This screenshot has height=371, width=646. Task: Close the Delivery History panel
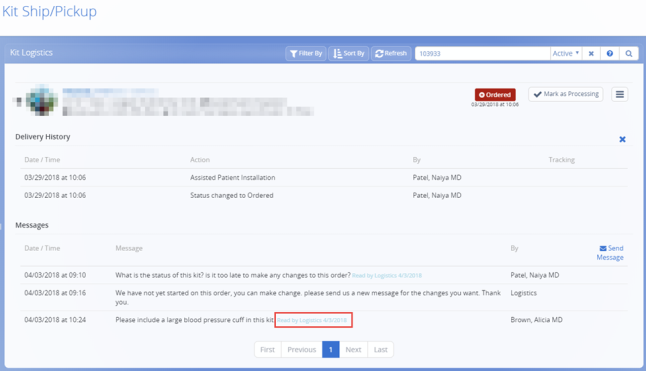click(622, 139)
